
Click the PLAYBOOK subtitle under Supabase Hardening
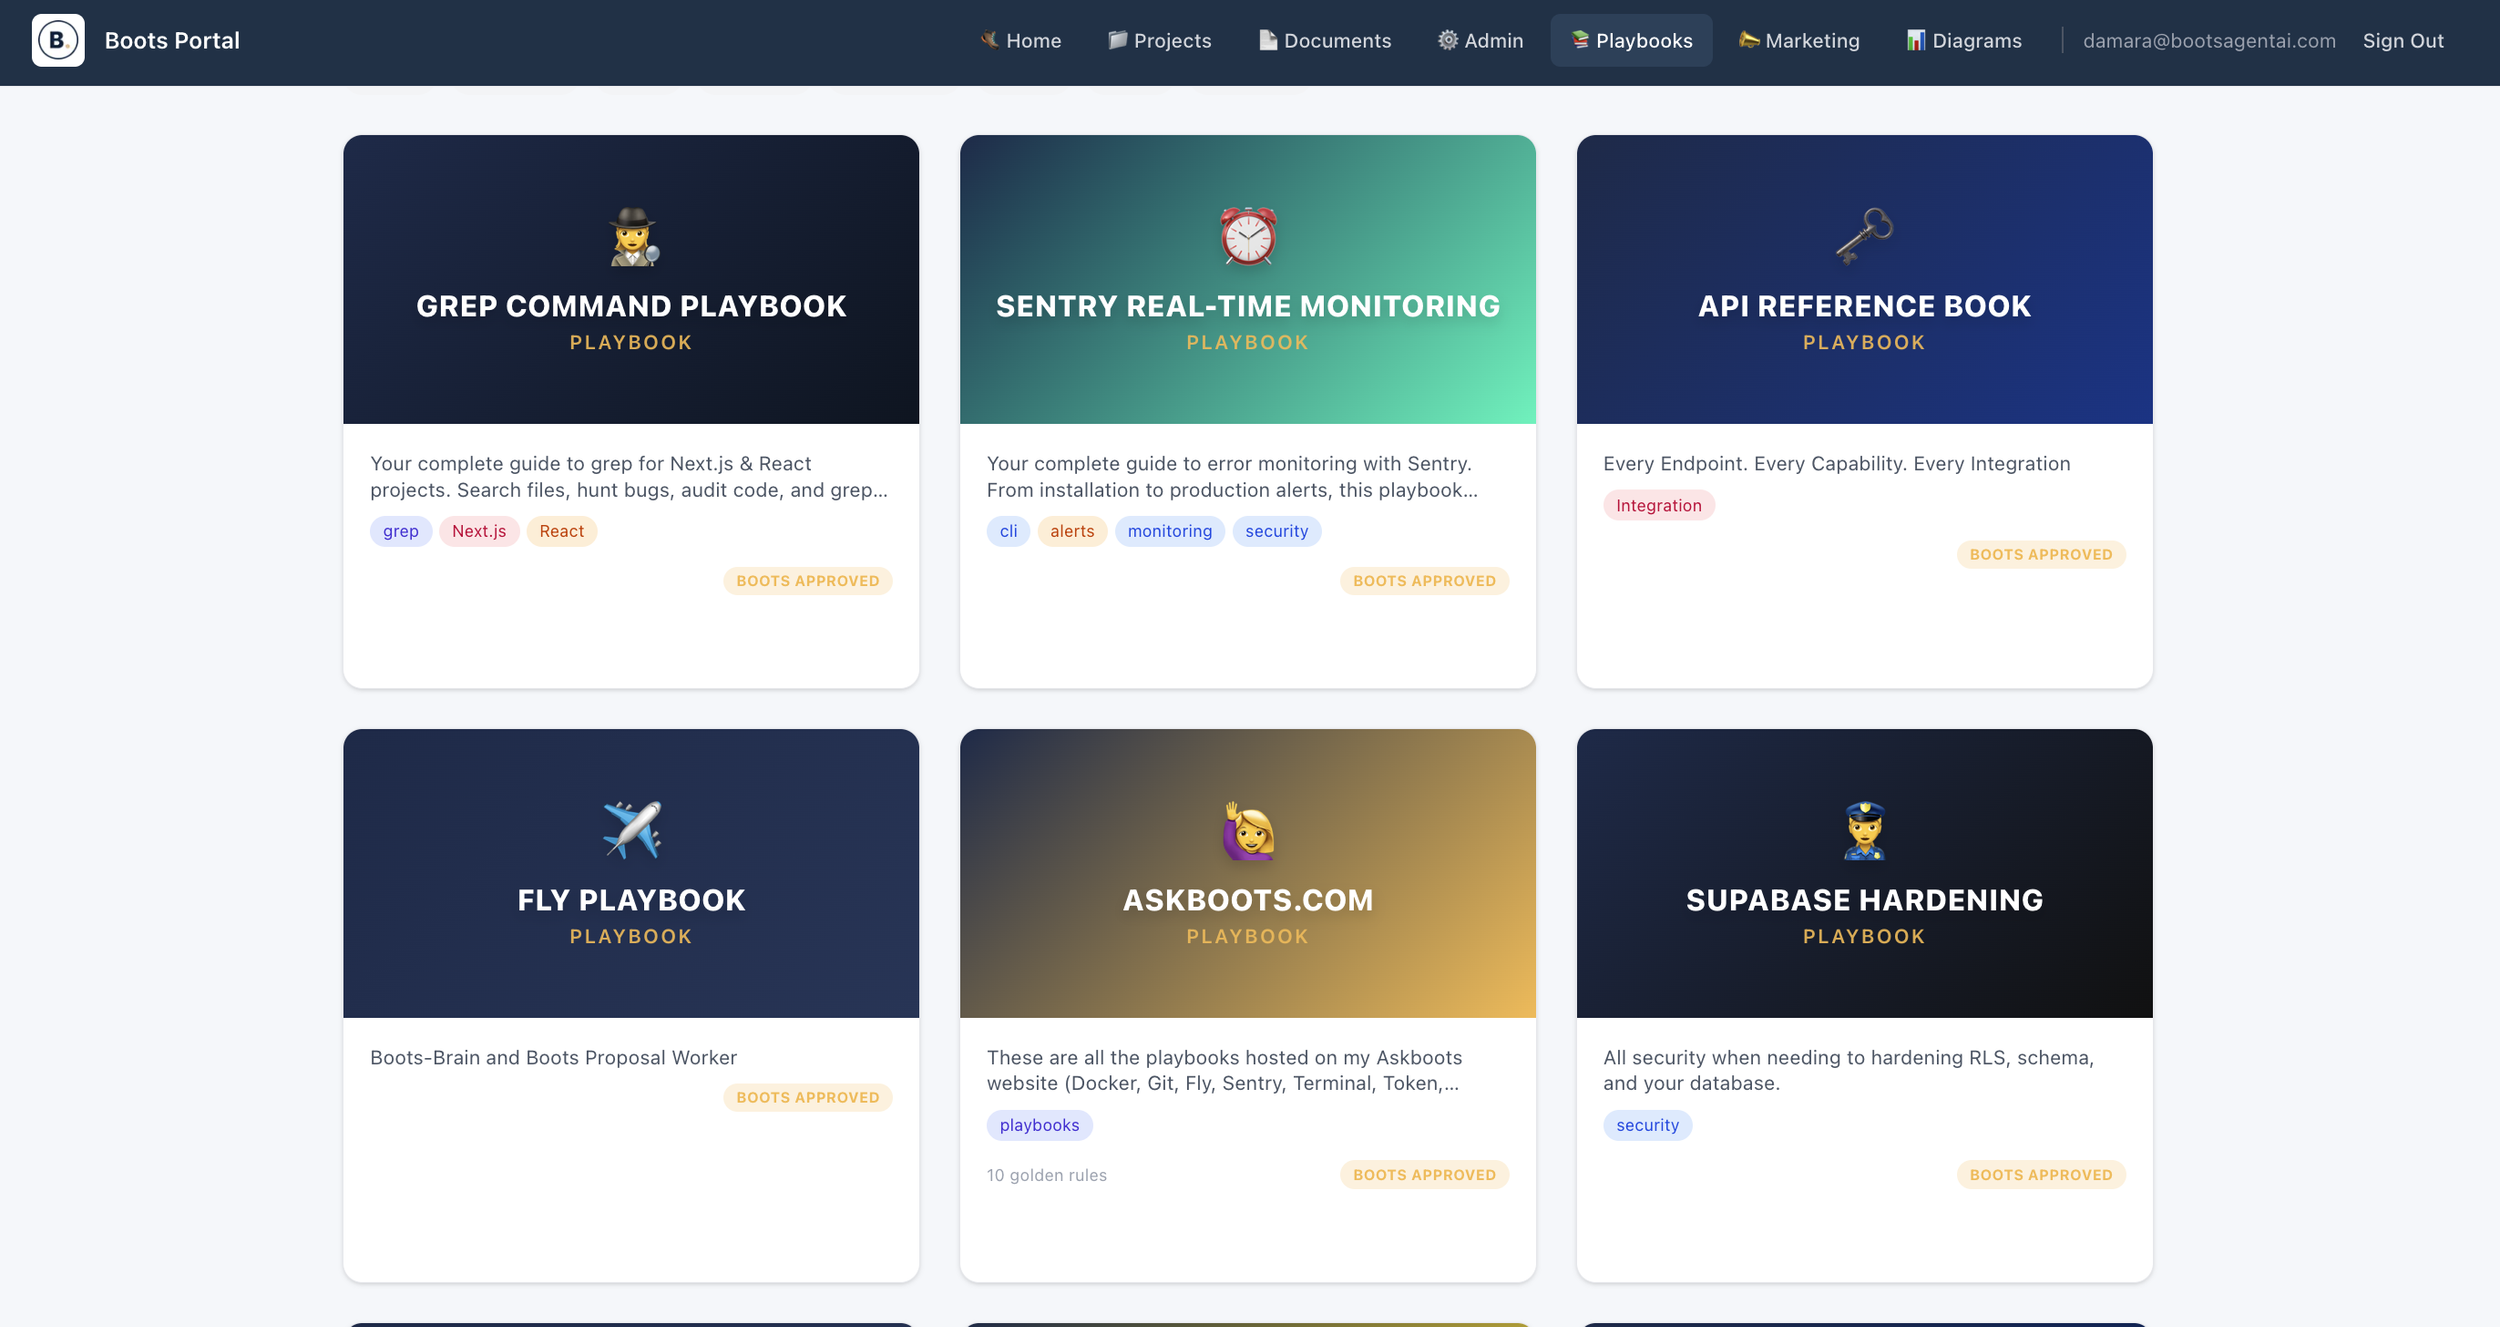coord(1864,937)
